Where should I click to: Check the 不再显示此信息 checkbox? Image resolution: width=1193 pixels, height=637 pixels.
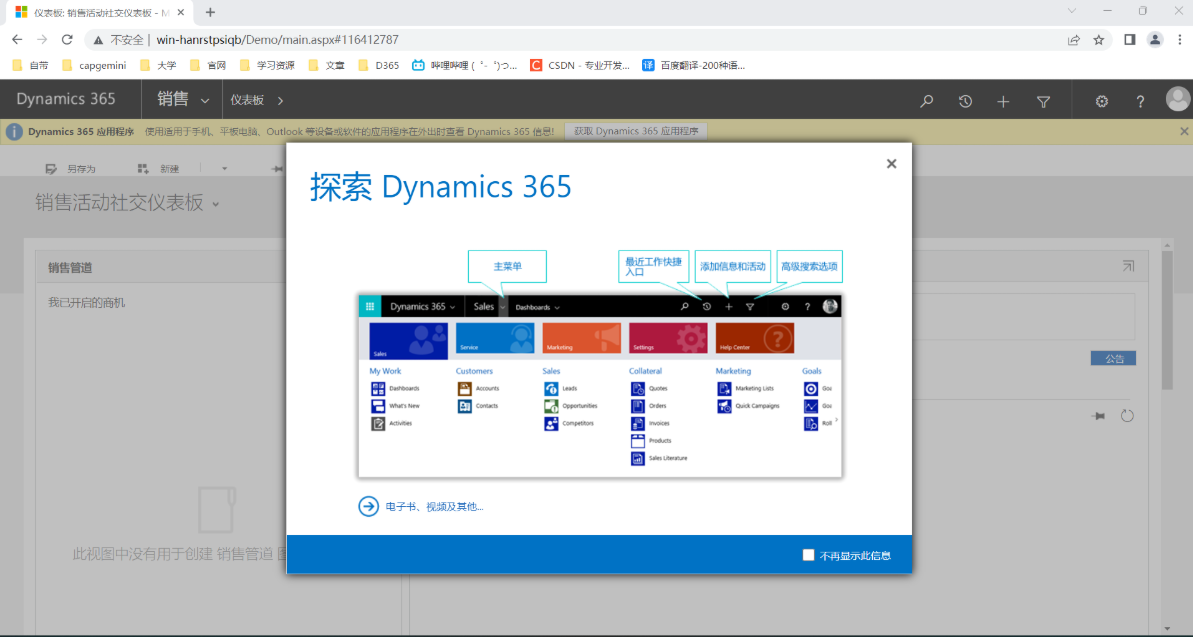808,555
